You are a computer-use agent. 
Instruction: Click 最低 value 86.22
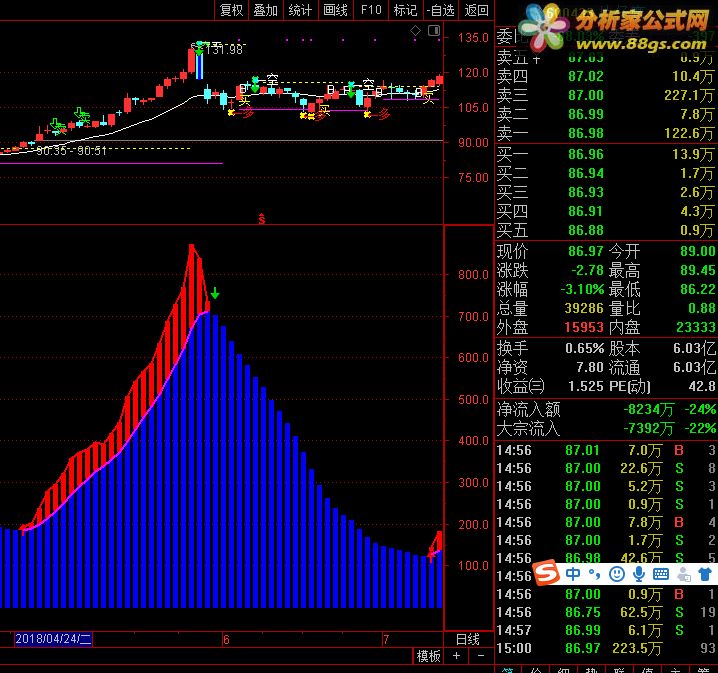click(697, 289)
